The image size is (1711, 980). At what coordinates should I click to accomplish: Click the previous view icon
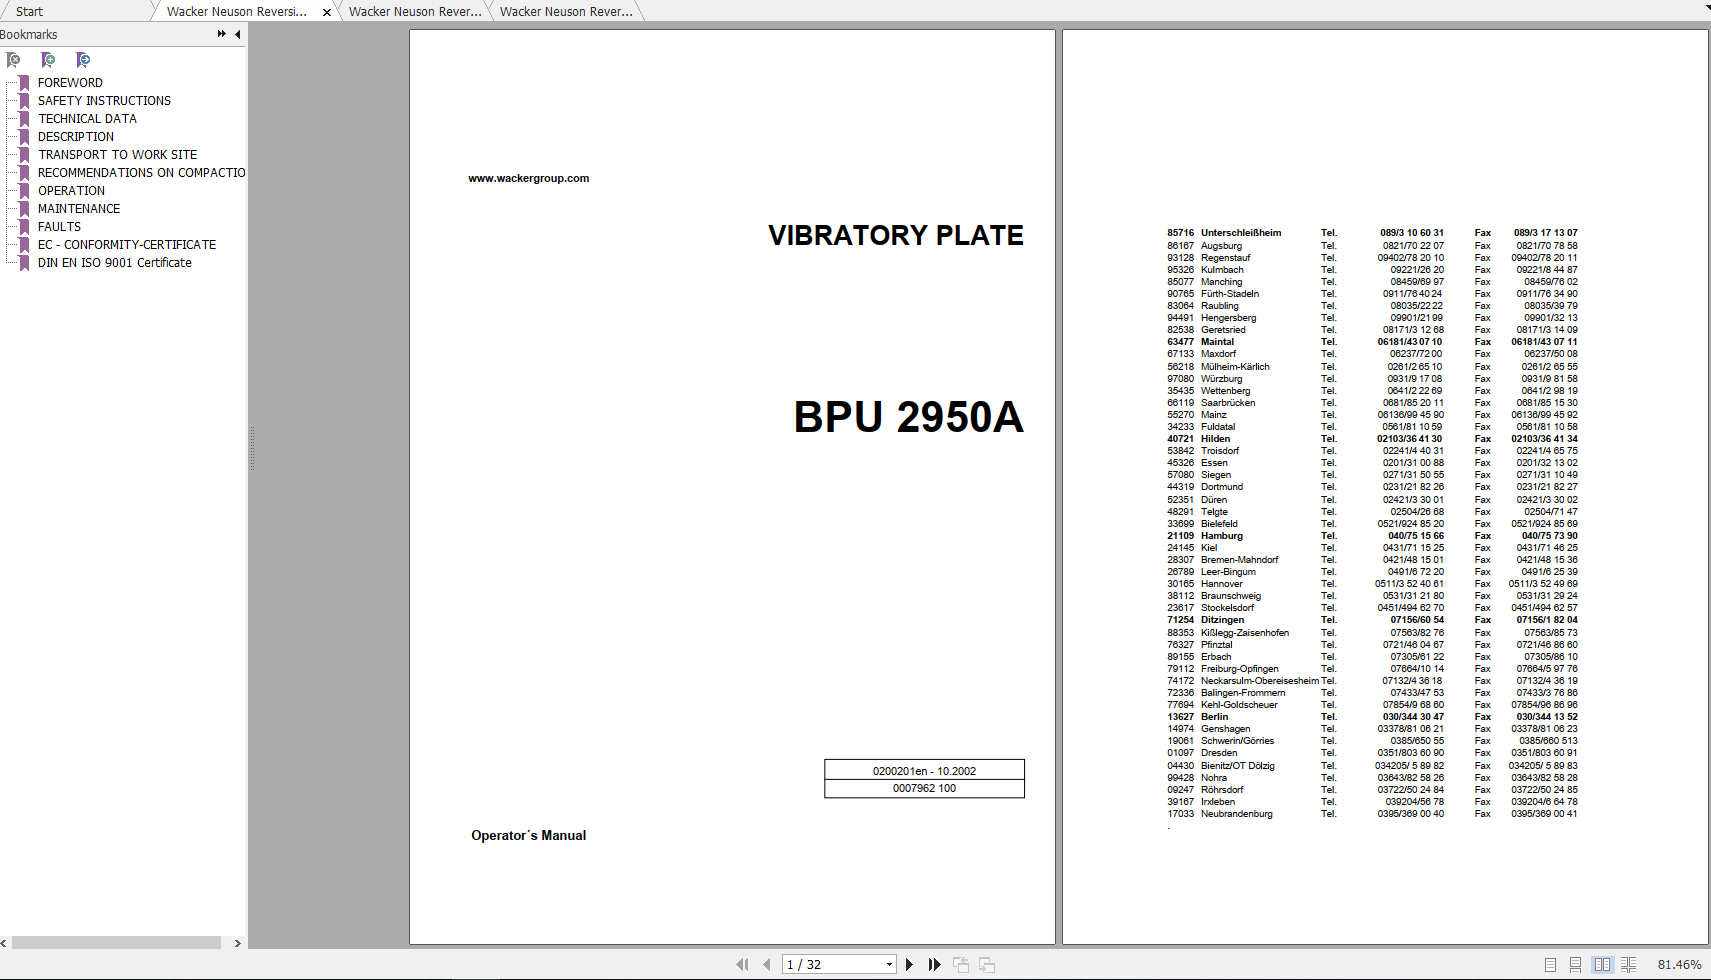961,964
